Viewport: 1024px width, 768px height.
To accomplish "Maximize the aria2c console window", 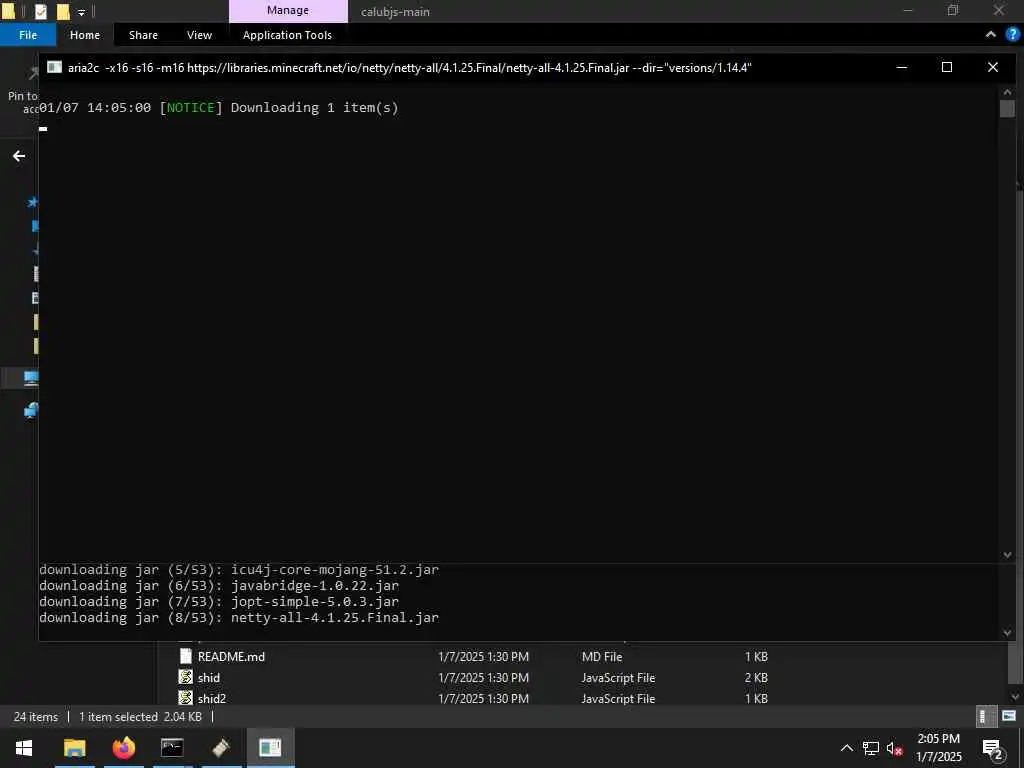I will (x=947, y=67).
